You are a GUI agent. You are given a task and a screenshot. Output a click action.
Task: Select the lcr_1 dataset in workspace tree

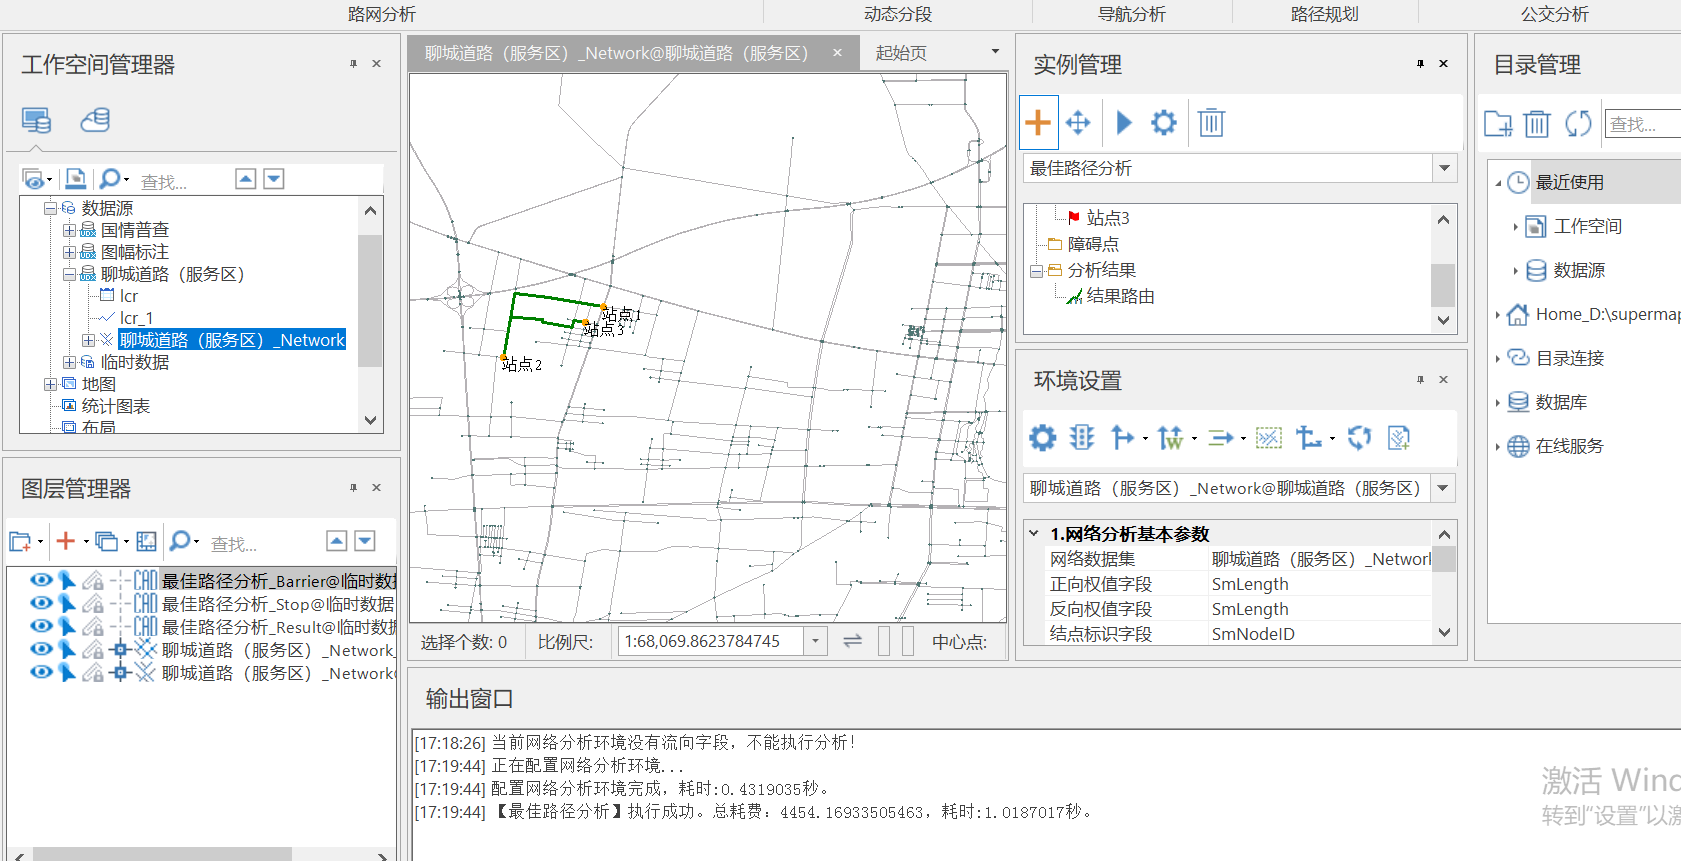tap(136, 318)
